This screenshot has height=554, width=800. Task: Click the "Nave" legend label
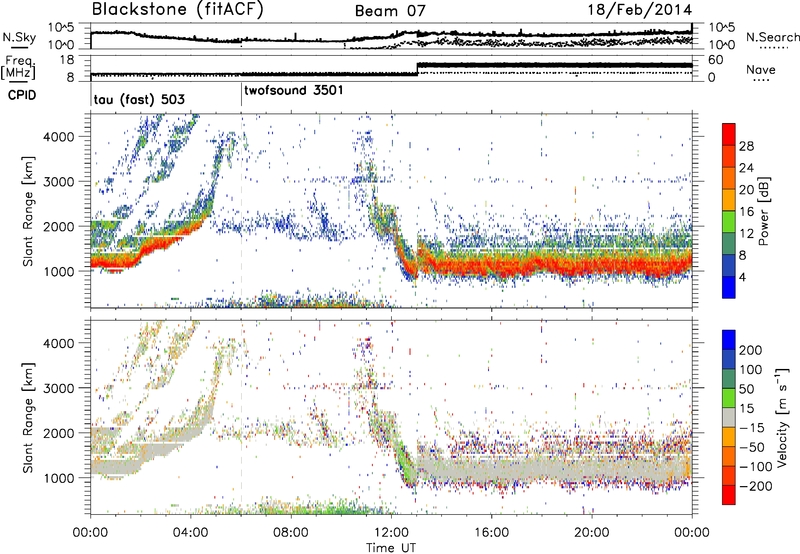tap(760, 70)
